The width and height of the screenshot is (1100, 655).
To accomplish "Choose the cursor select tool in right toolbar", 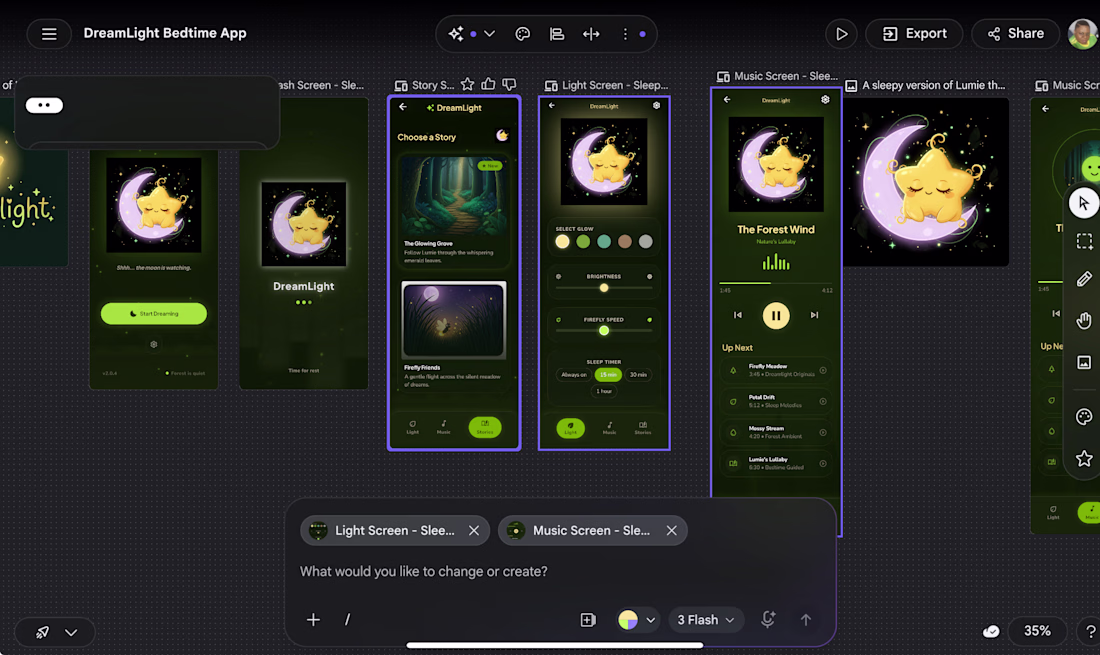I will pyautogui.click(x=1084, y=203).
